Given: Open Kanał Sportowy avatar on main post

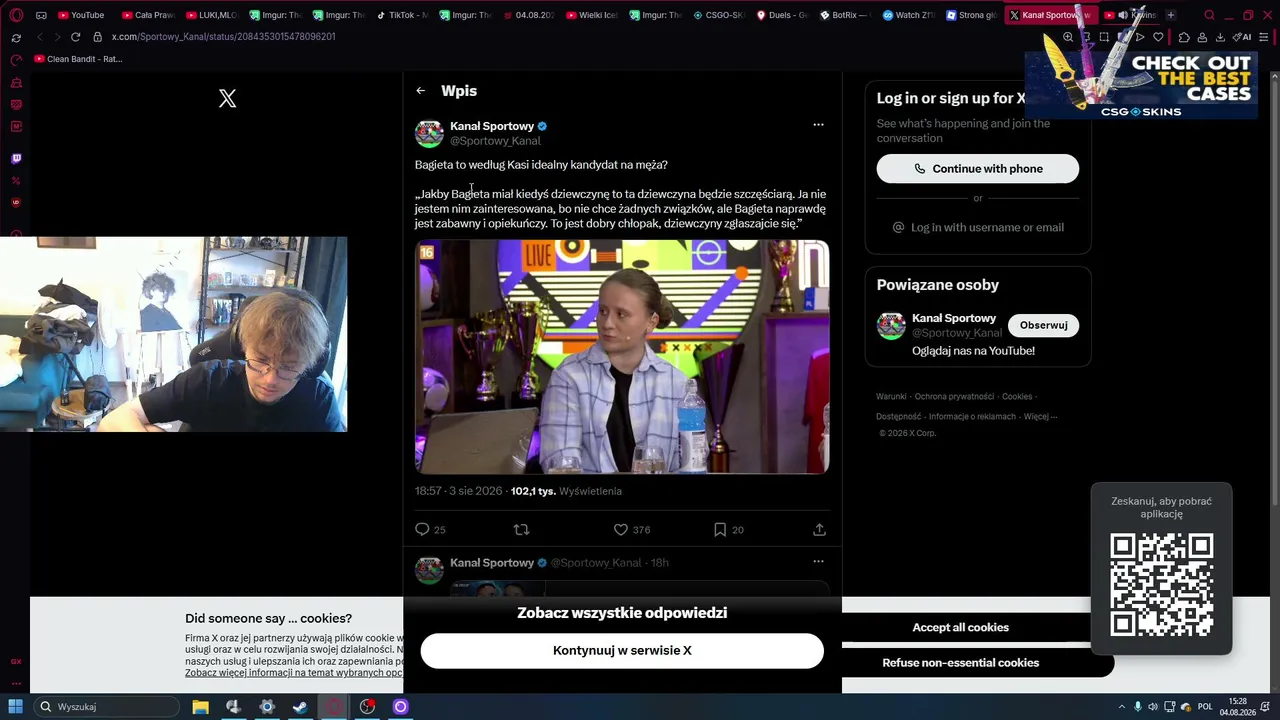Looking at the screenshot, I should click(x=429, y=133).
